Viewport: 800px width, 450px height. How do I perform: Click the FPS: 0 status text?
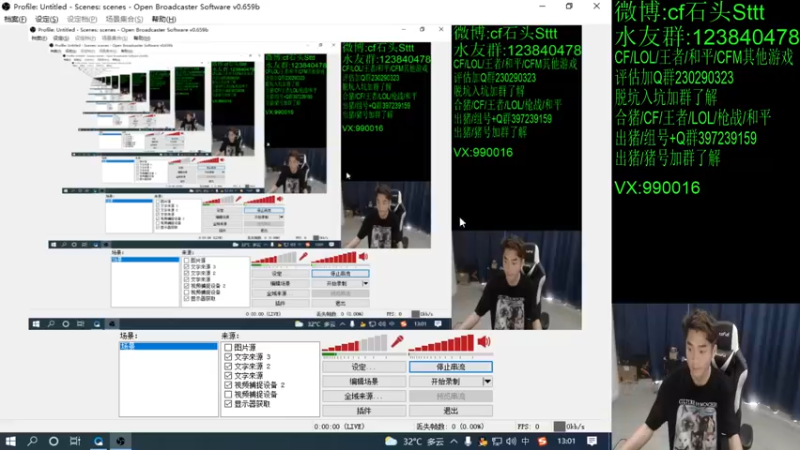(x=528, y=427)
